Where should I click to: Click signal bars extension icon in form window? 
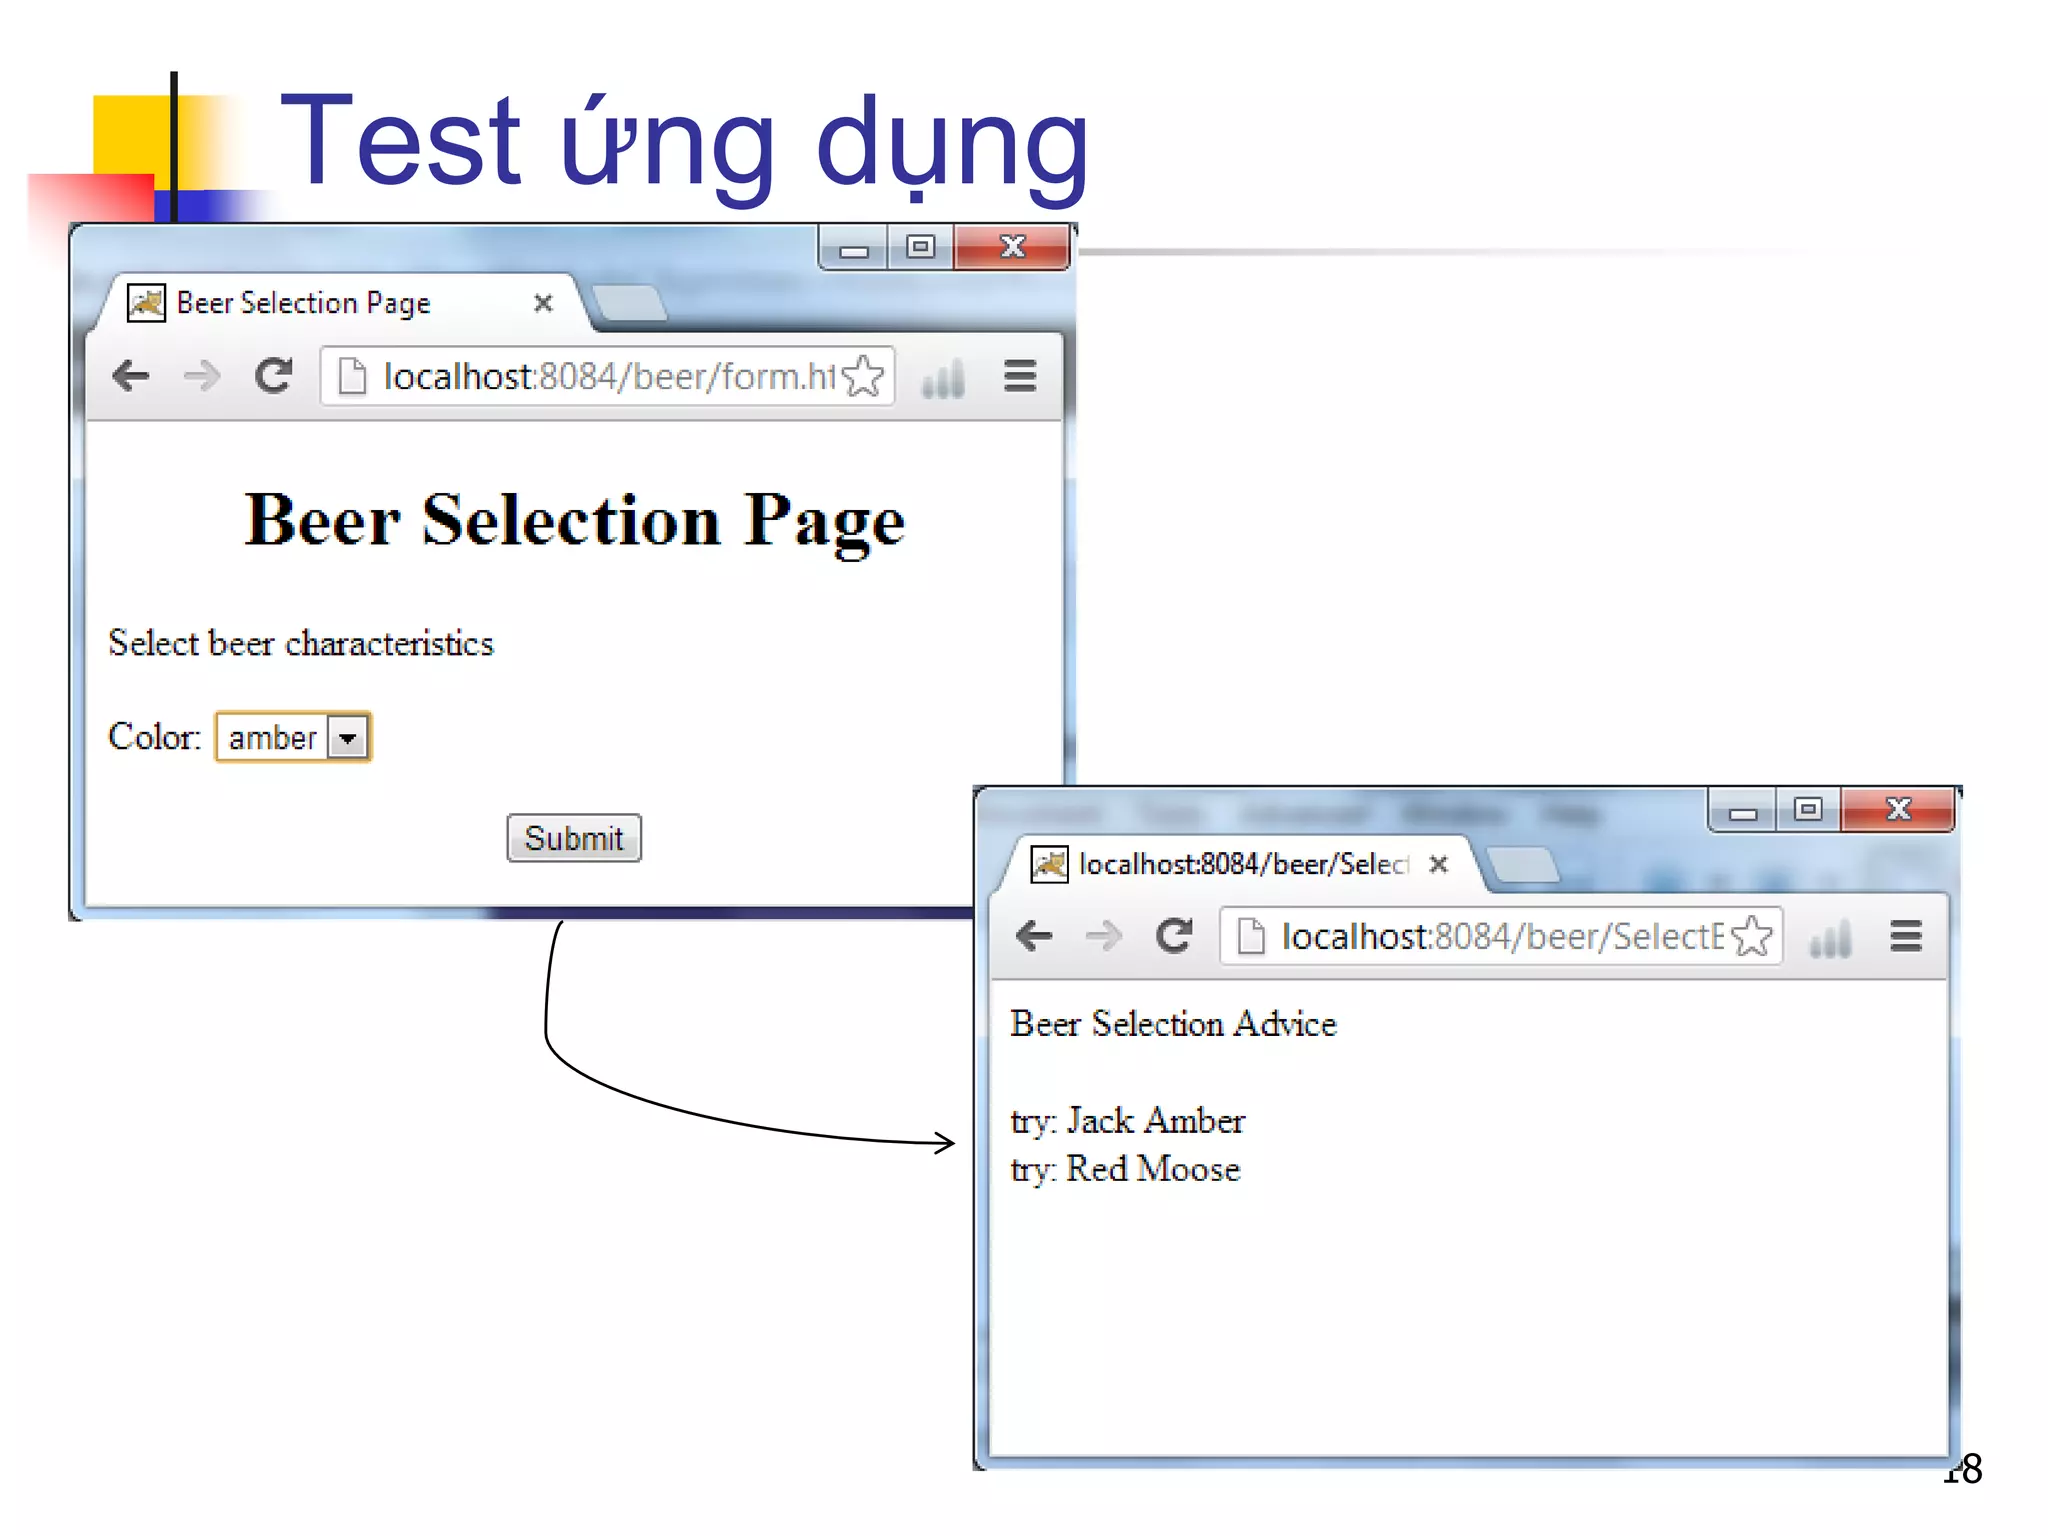click(x=943, y=378)
